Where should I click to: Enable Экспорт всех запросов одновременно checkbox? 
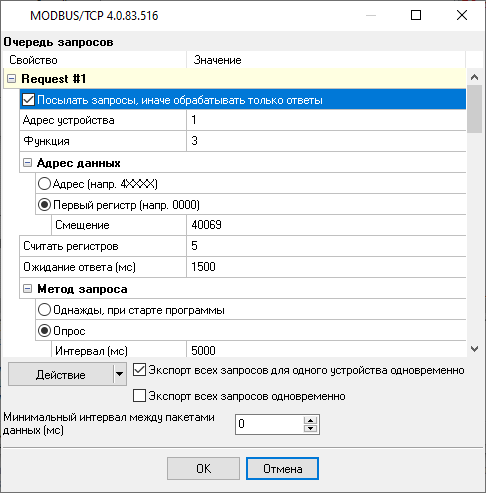coord(139,396)
